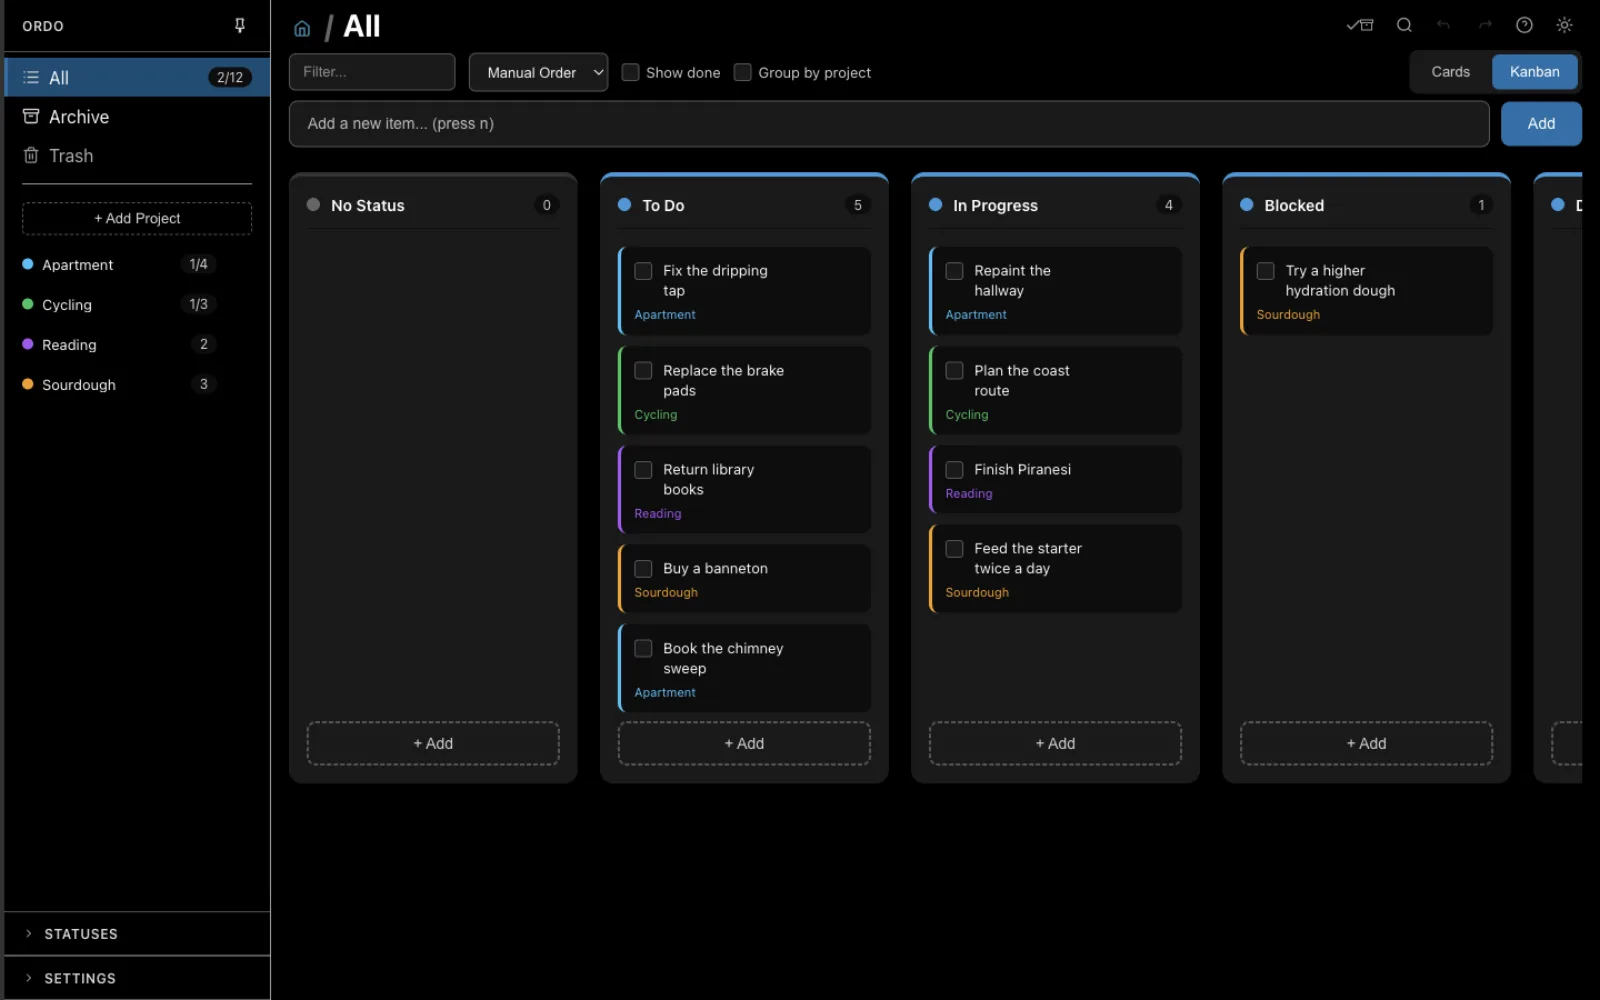Focus the Add a new item field
The height and width of the screenshot is (1000, 1600).
889,123
